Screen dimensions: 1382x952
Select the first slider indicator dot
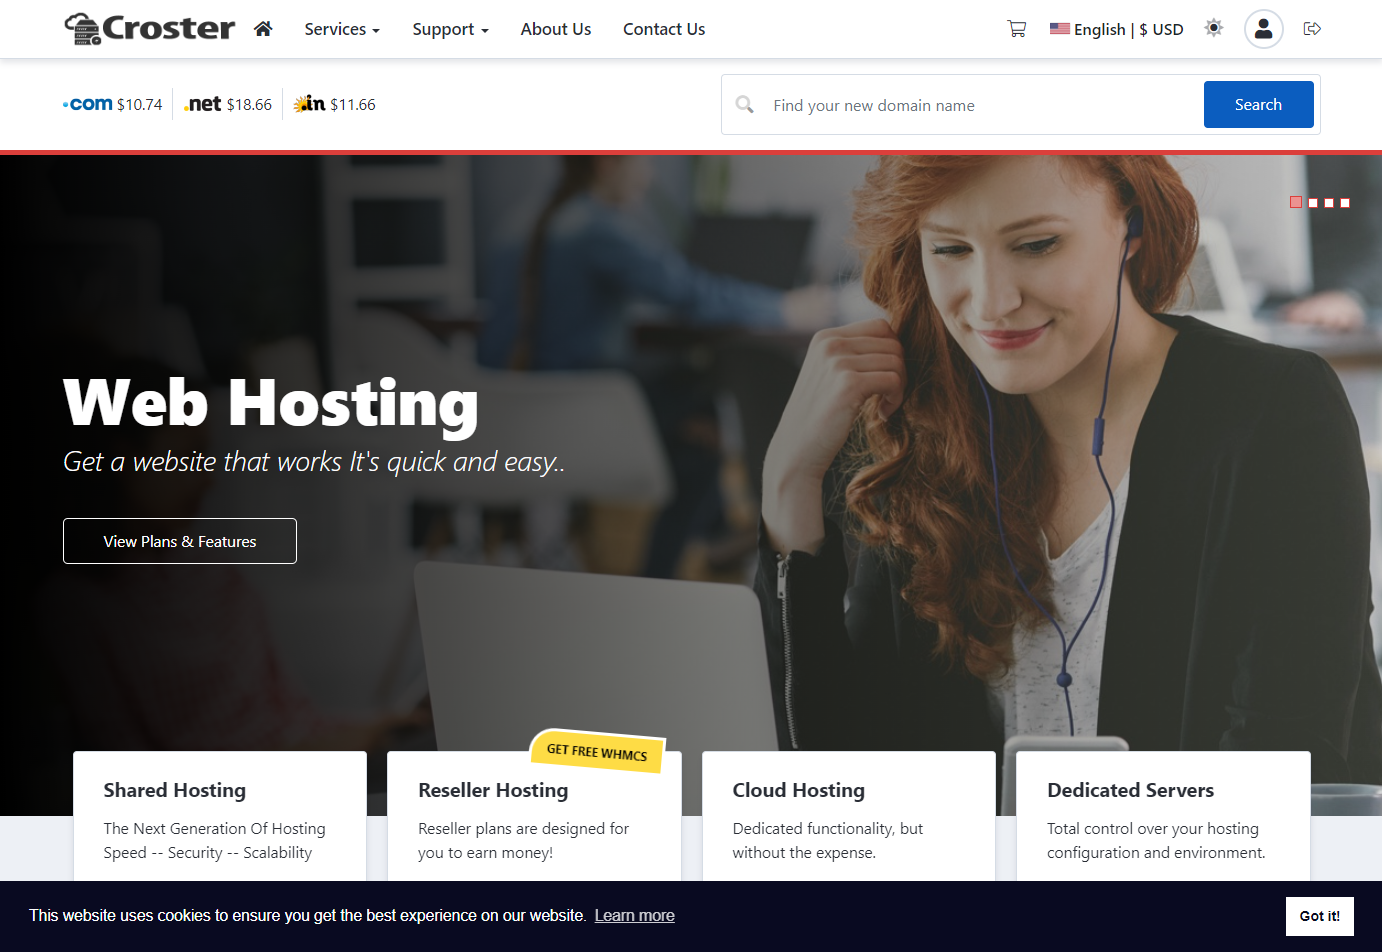(x=1296, y=202)
